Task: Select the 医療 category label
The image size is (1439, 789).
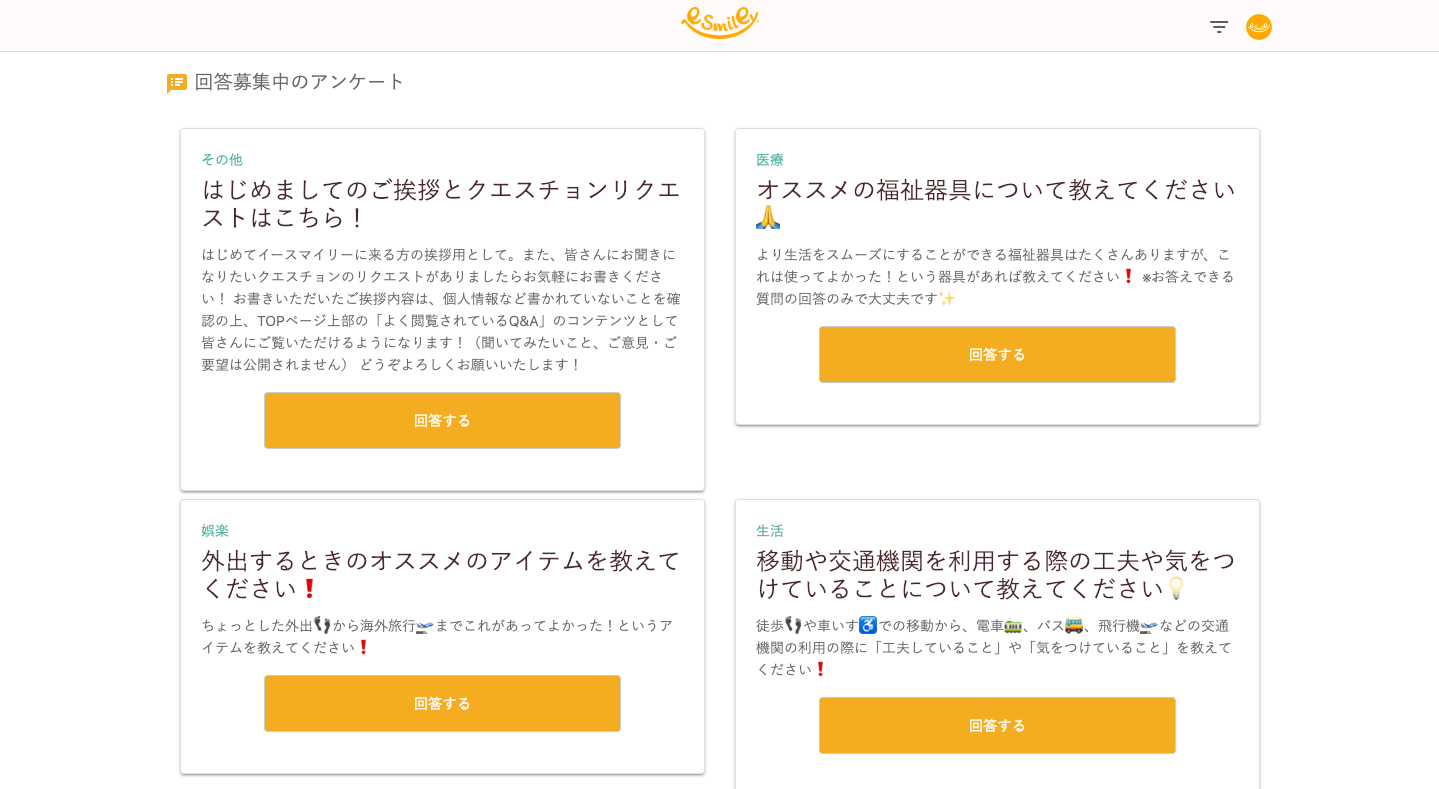Action: 770,159
